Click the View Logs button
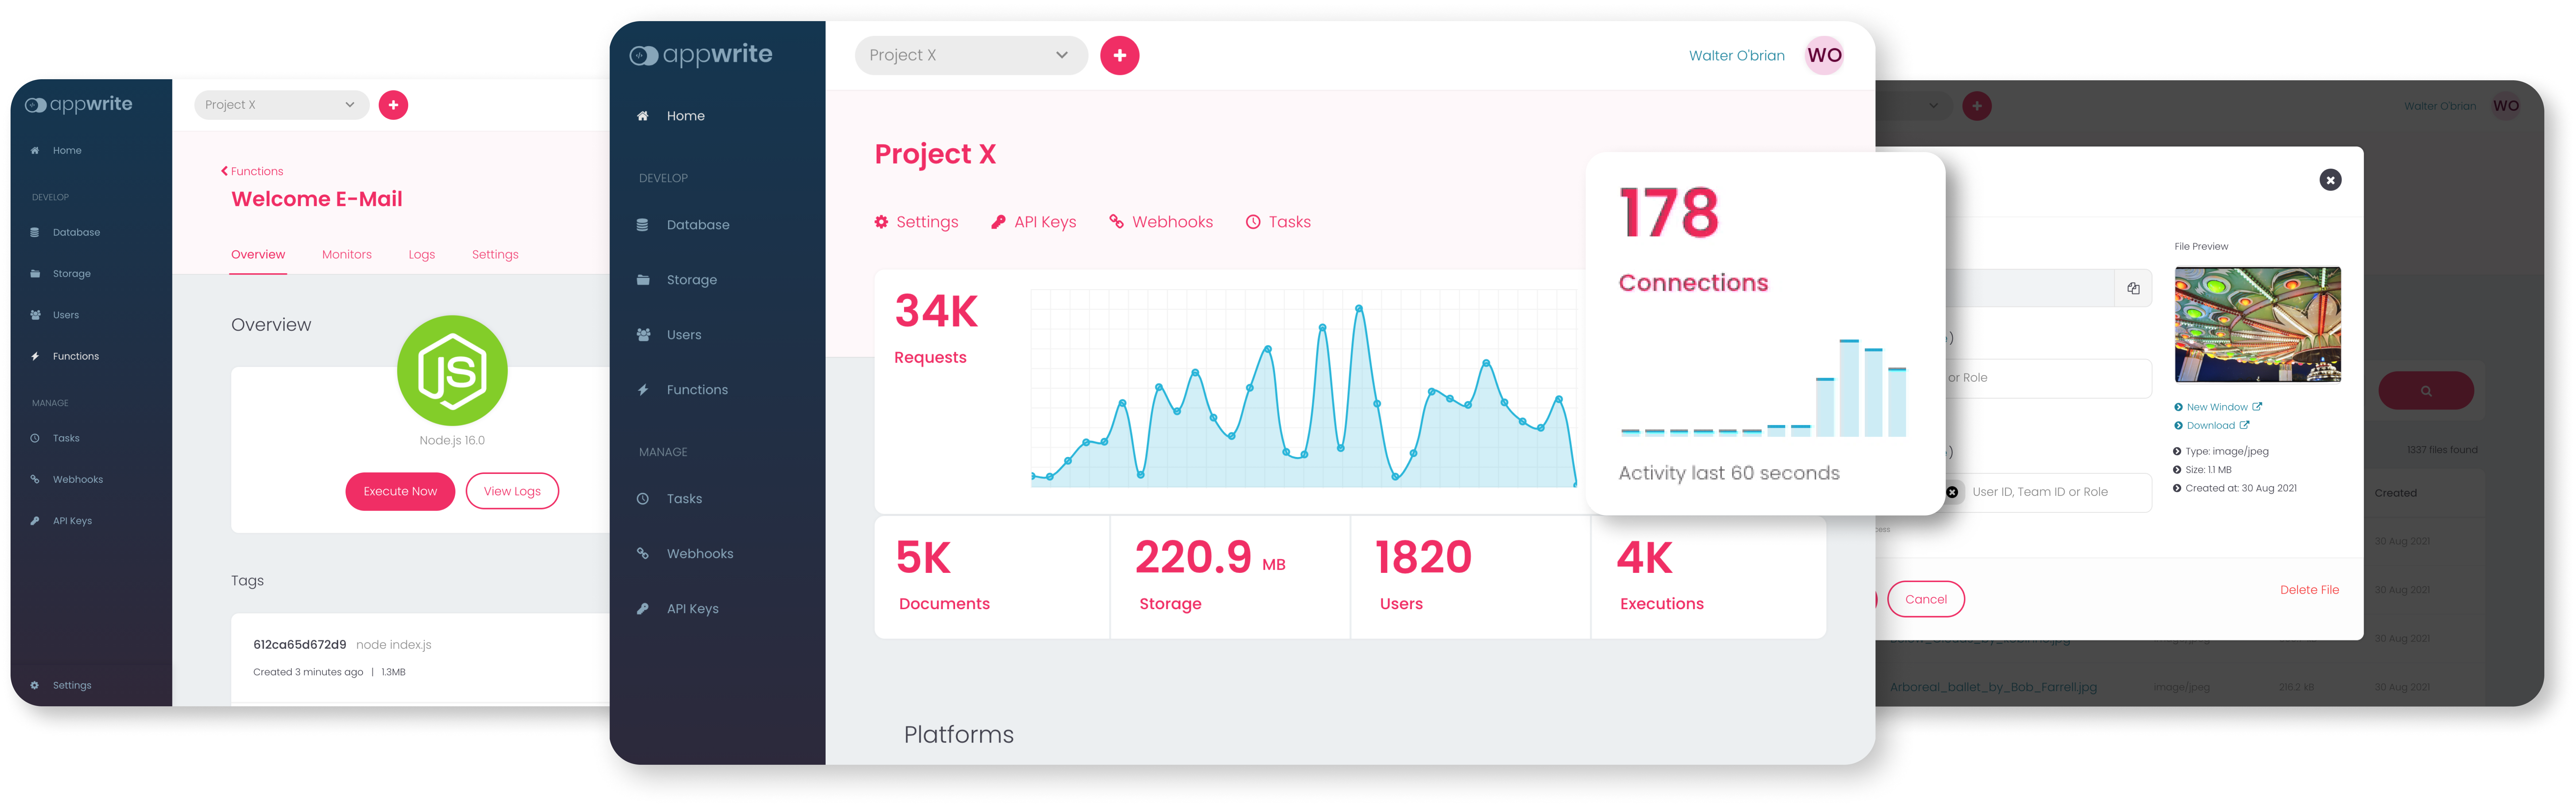 [512, 491]
